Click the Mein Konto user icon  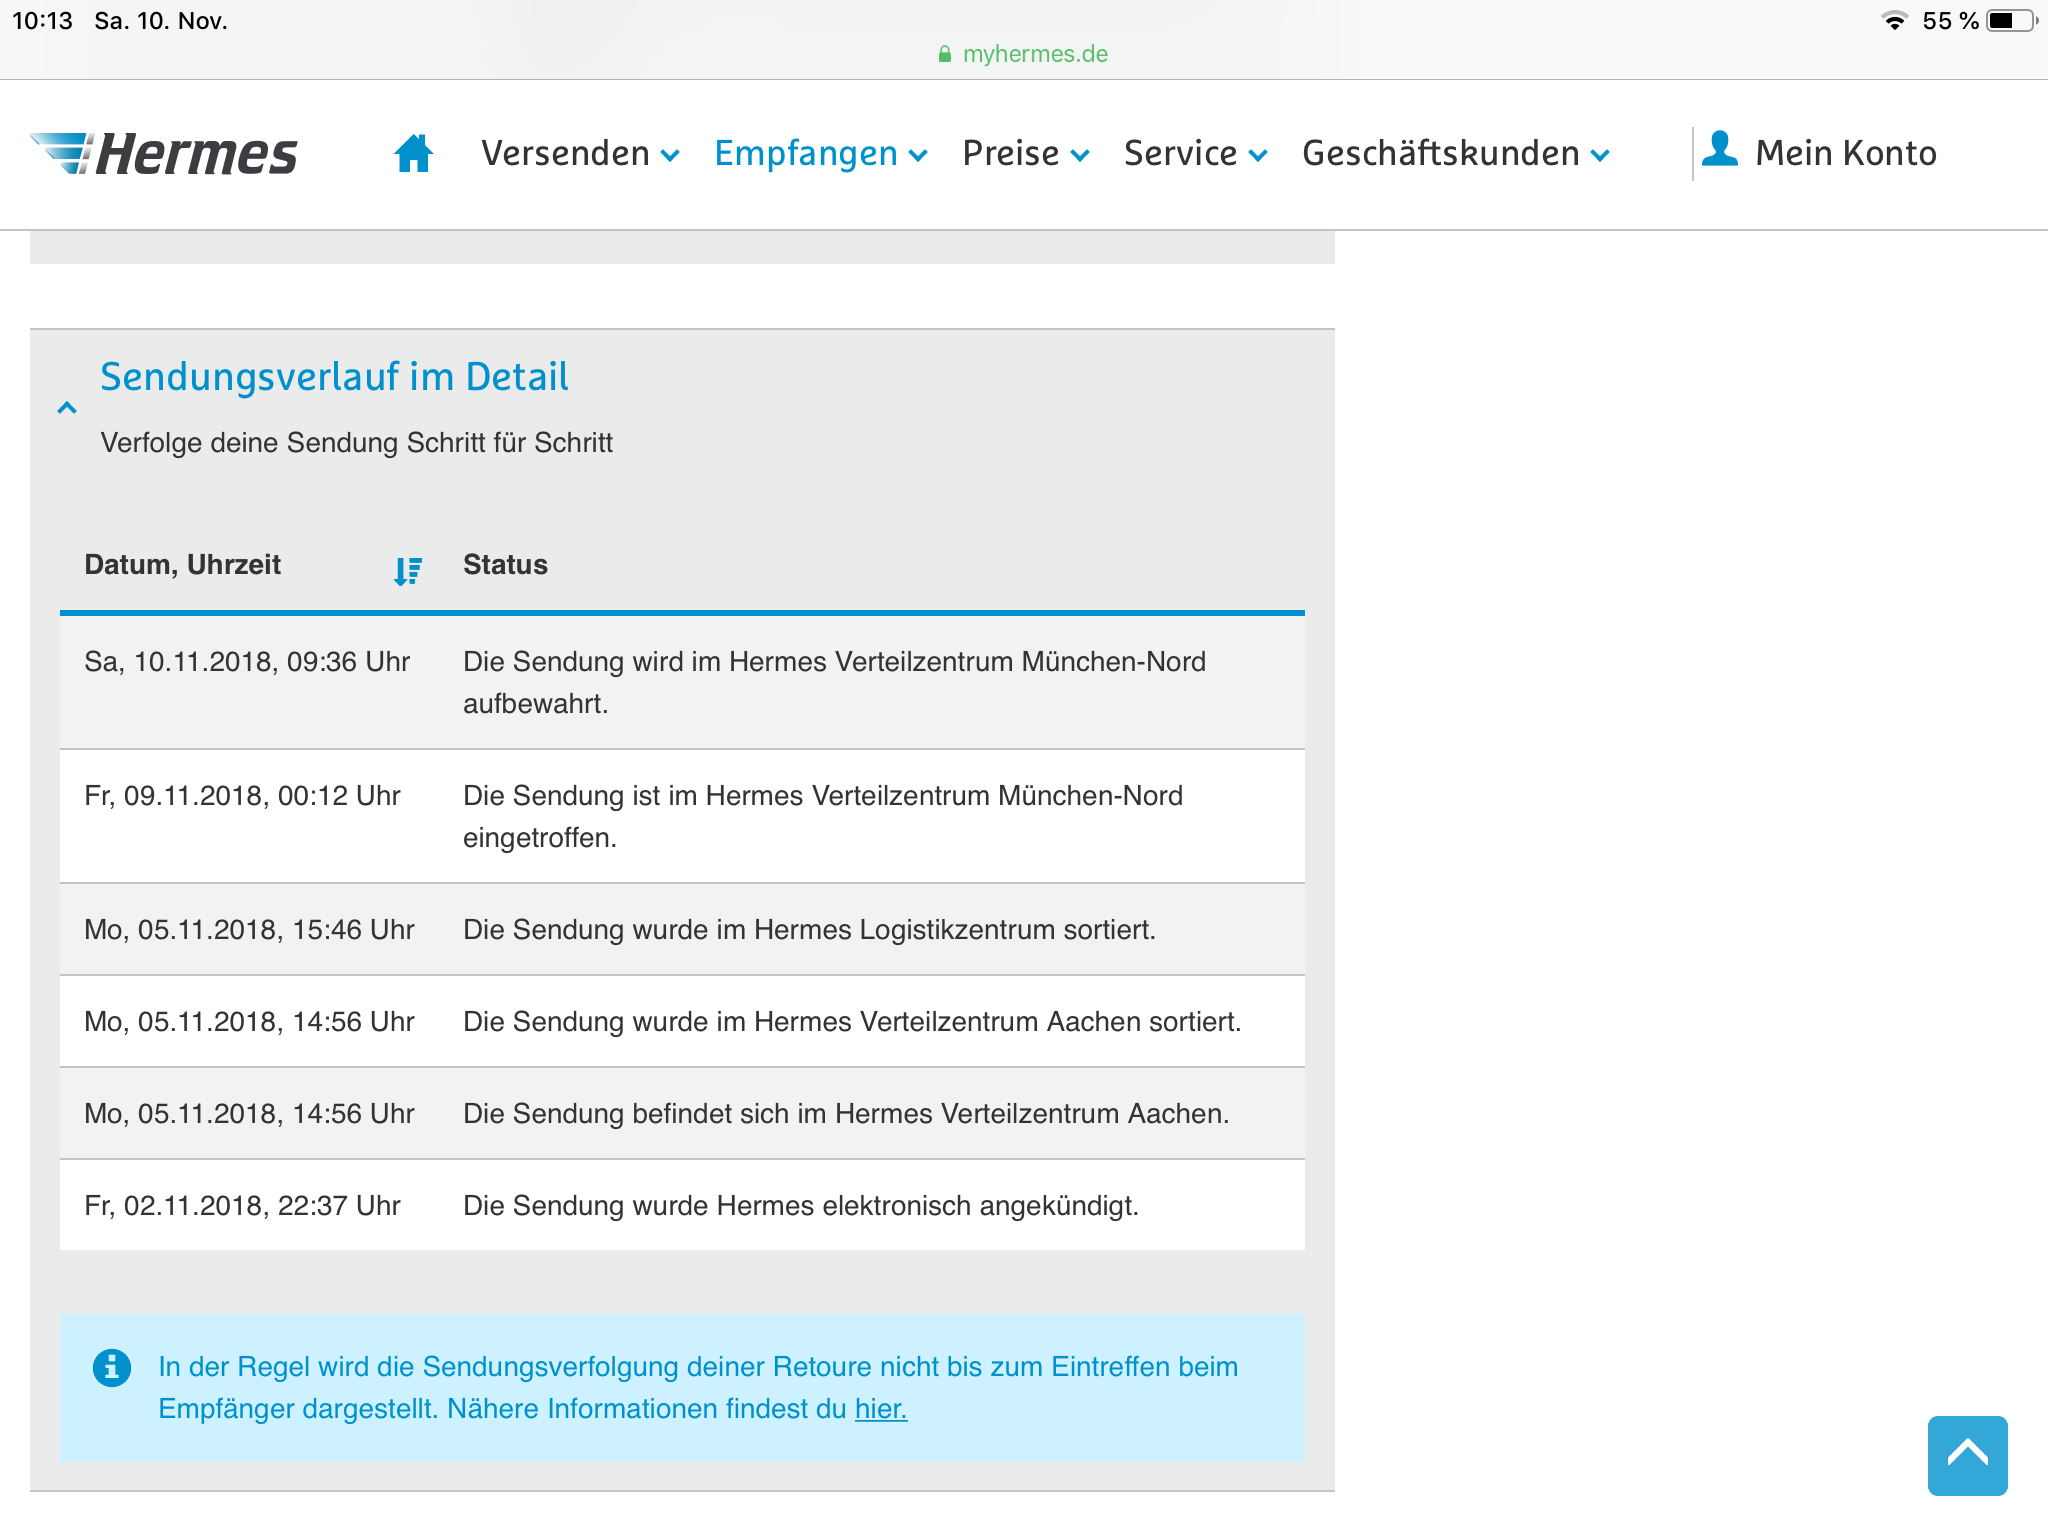(x=1720, y=150)
